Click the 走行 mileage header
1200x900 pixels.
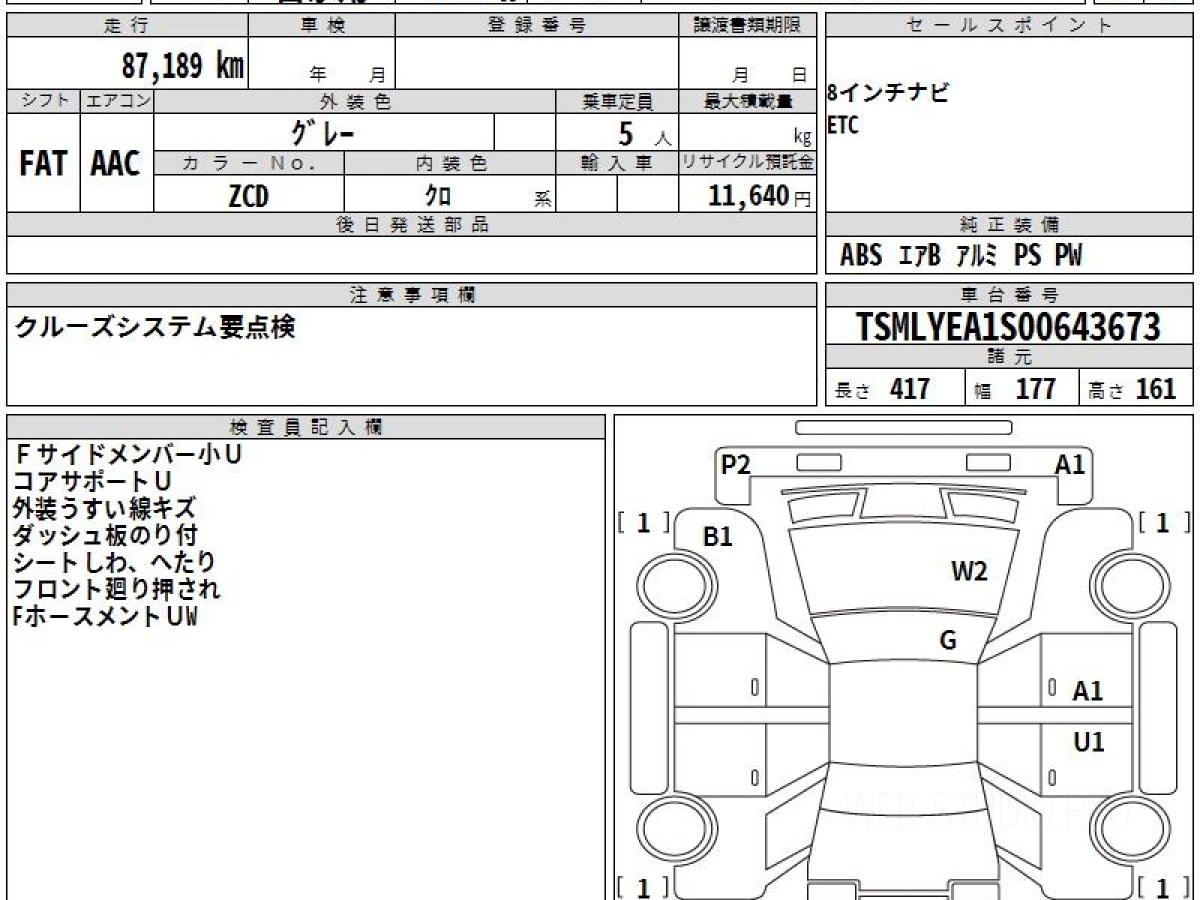point(126,26)
